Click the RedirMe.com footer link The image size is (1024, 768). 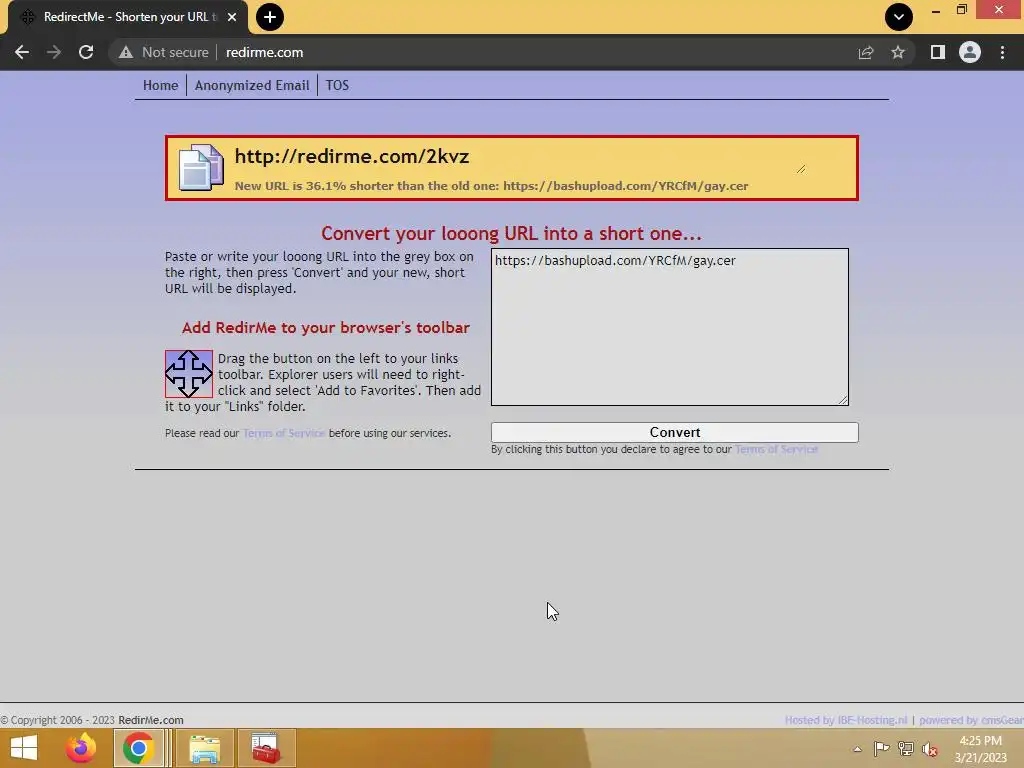click(x=151, y=720)
